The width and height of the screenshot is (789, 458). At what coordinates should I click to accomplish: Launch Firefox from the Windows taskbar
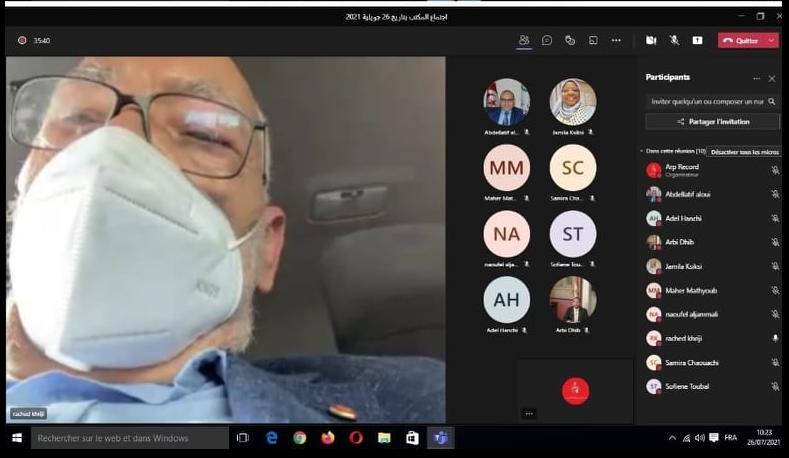(x=328, y=438)
